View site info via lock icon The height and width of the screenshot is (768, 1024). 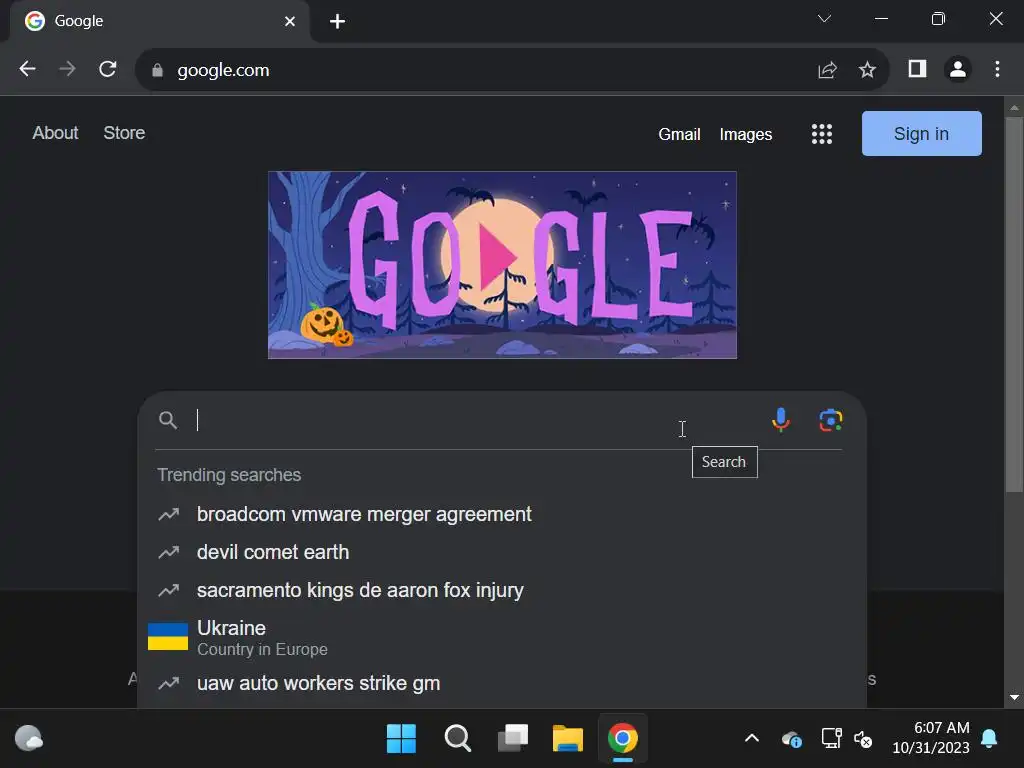tap(157, 70)
